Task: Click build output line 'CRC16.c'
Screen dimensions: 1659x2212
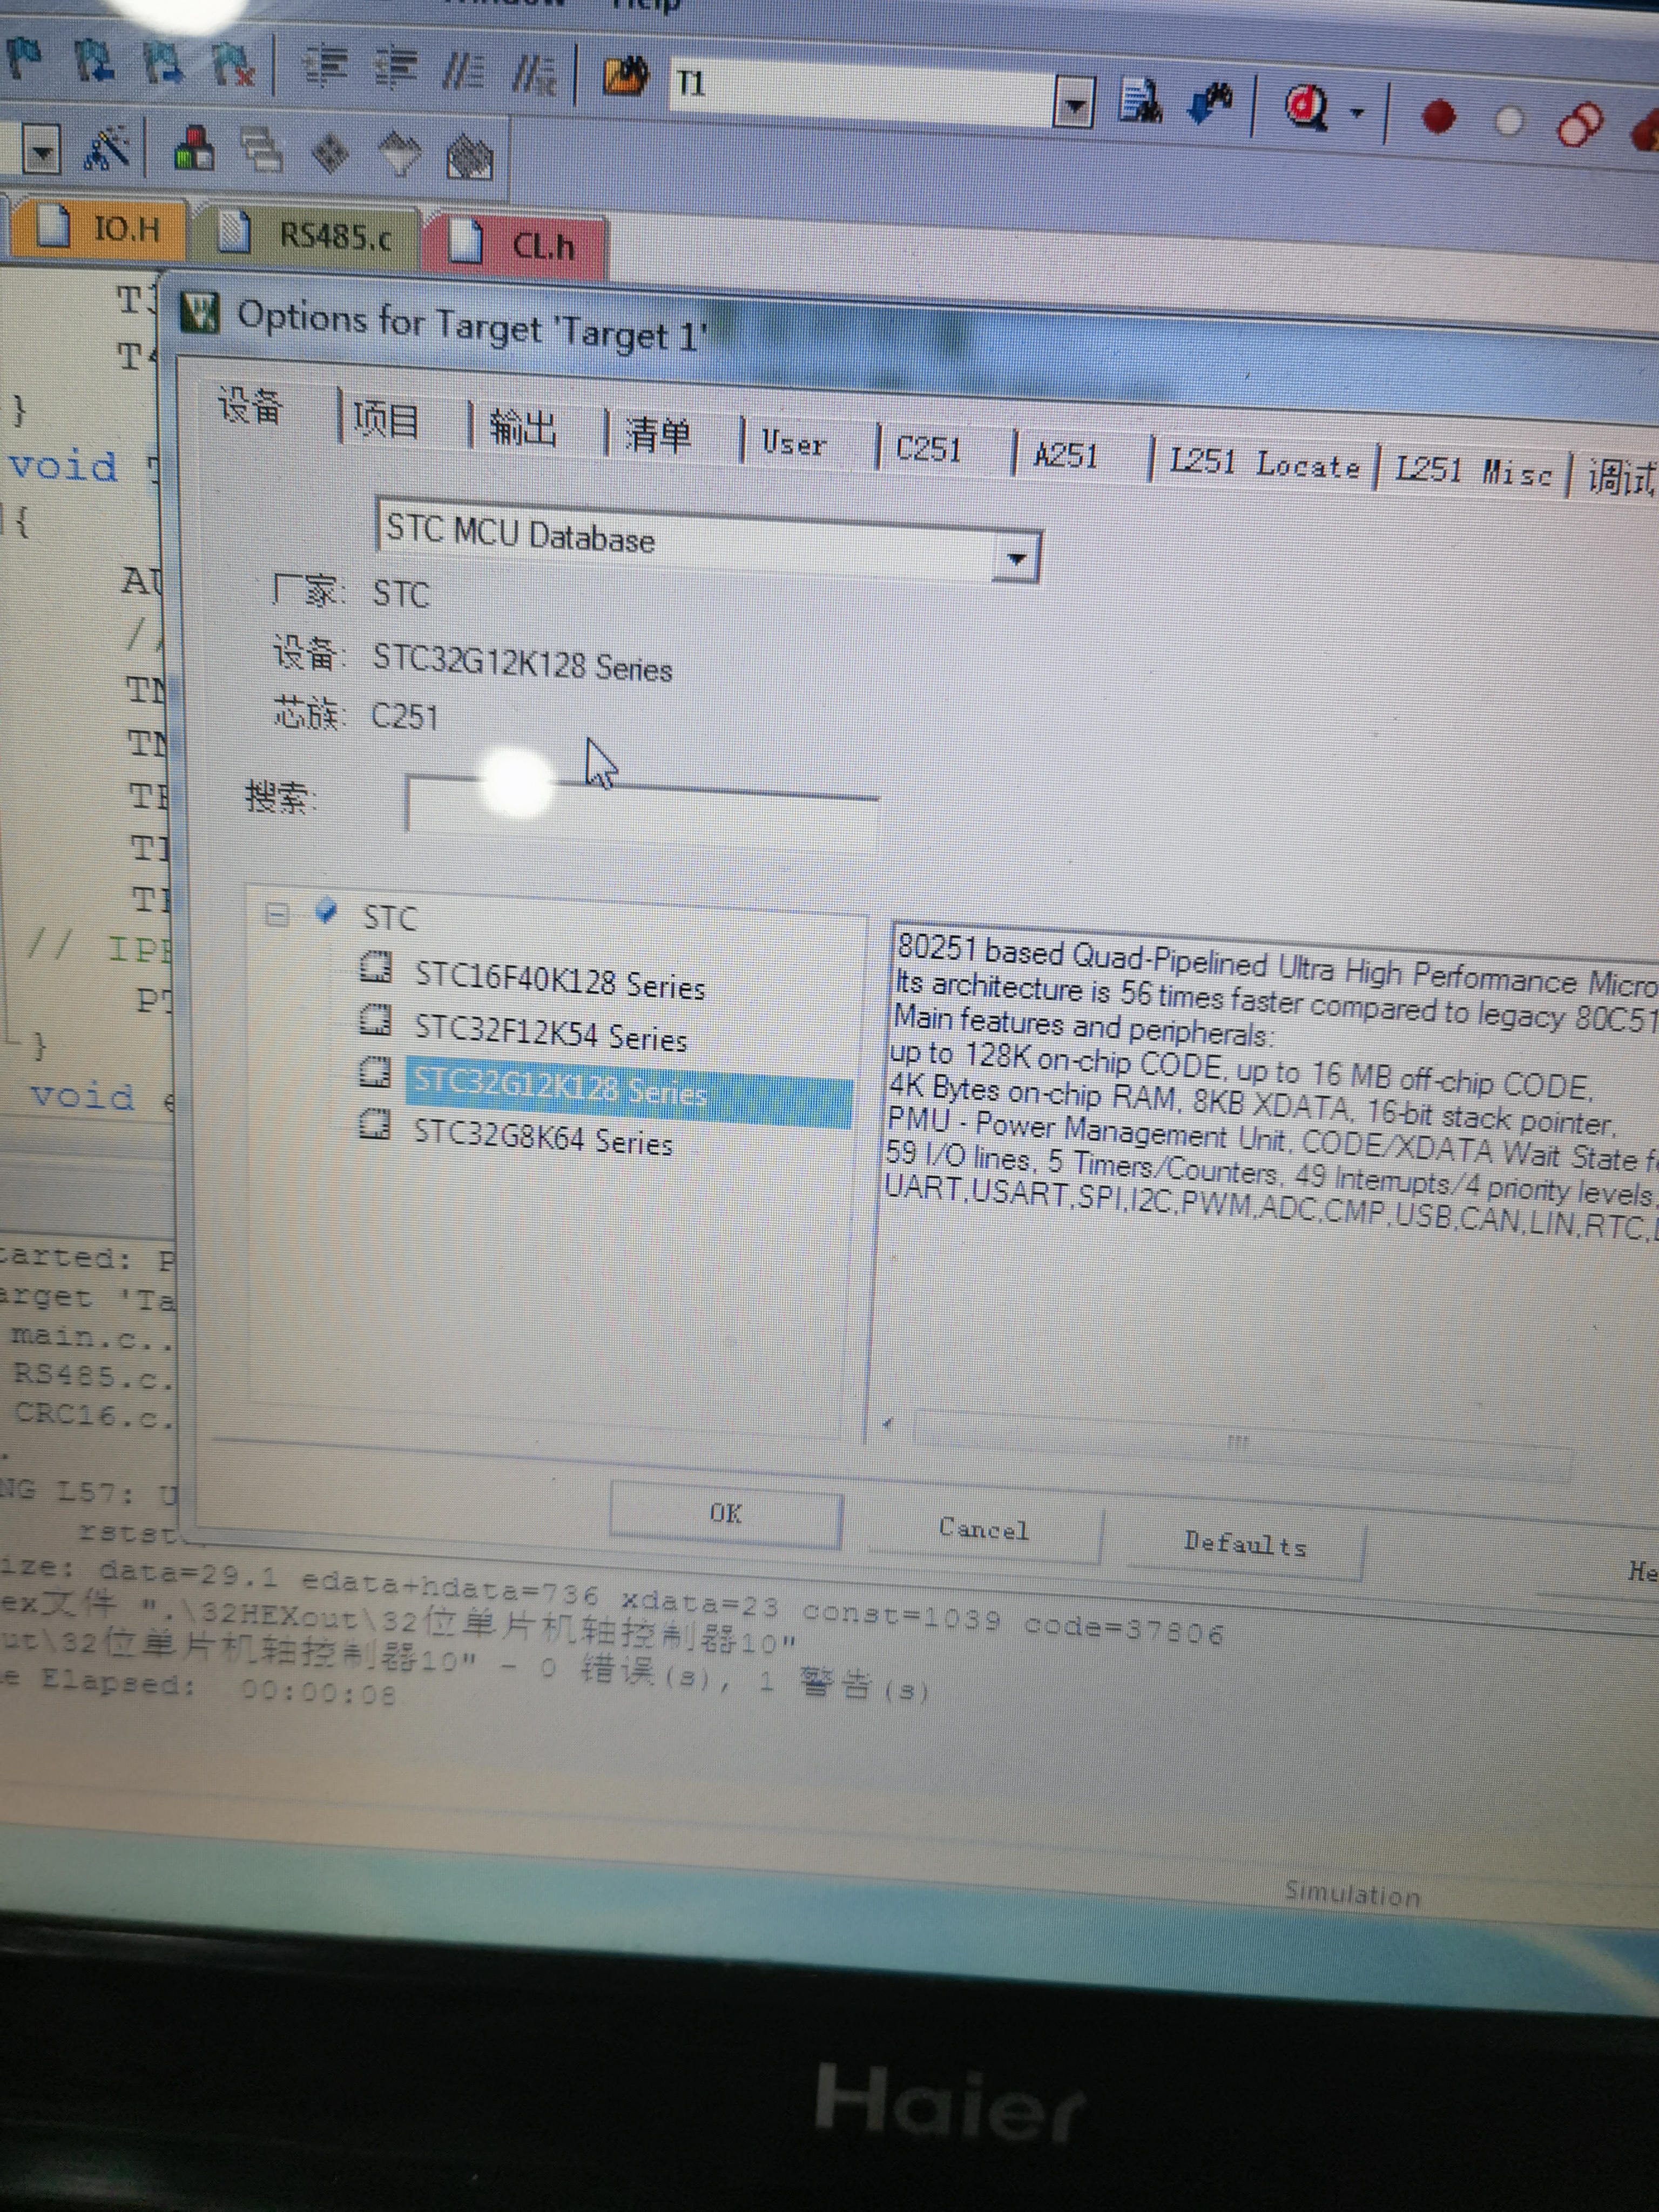Action: (x=94, y=1415)
